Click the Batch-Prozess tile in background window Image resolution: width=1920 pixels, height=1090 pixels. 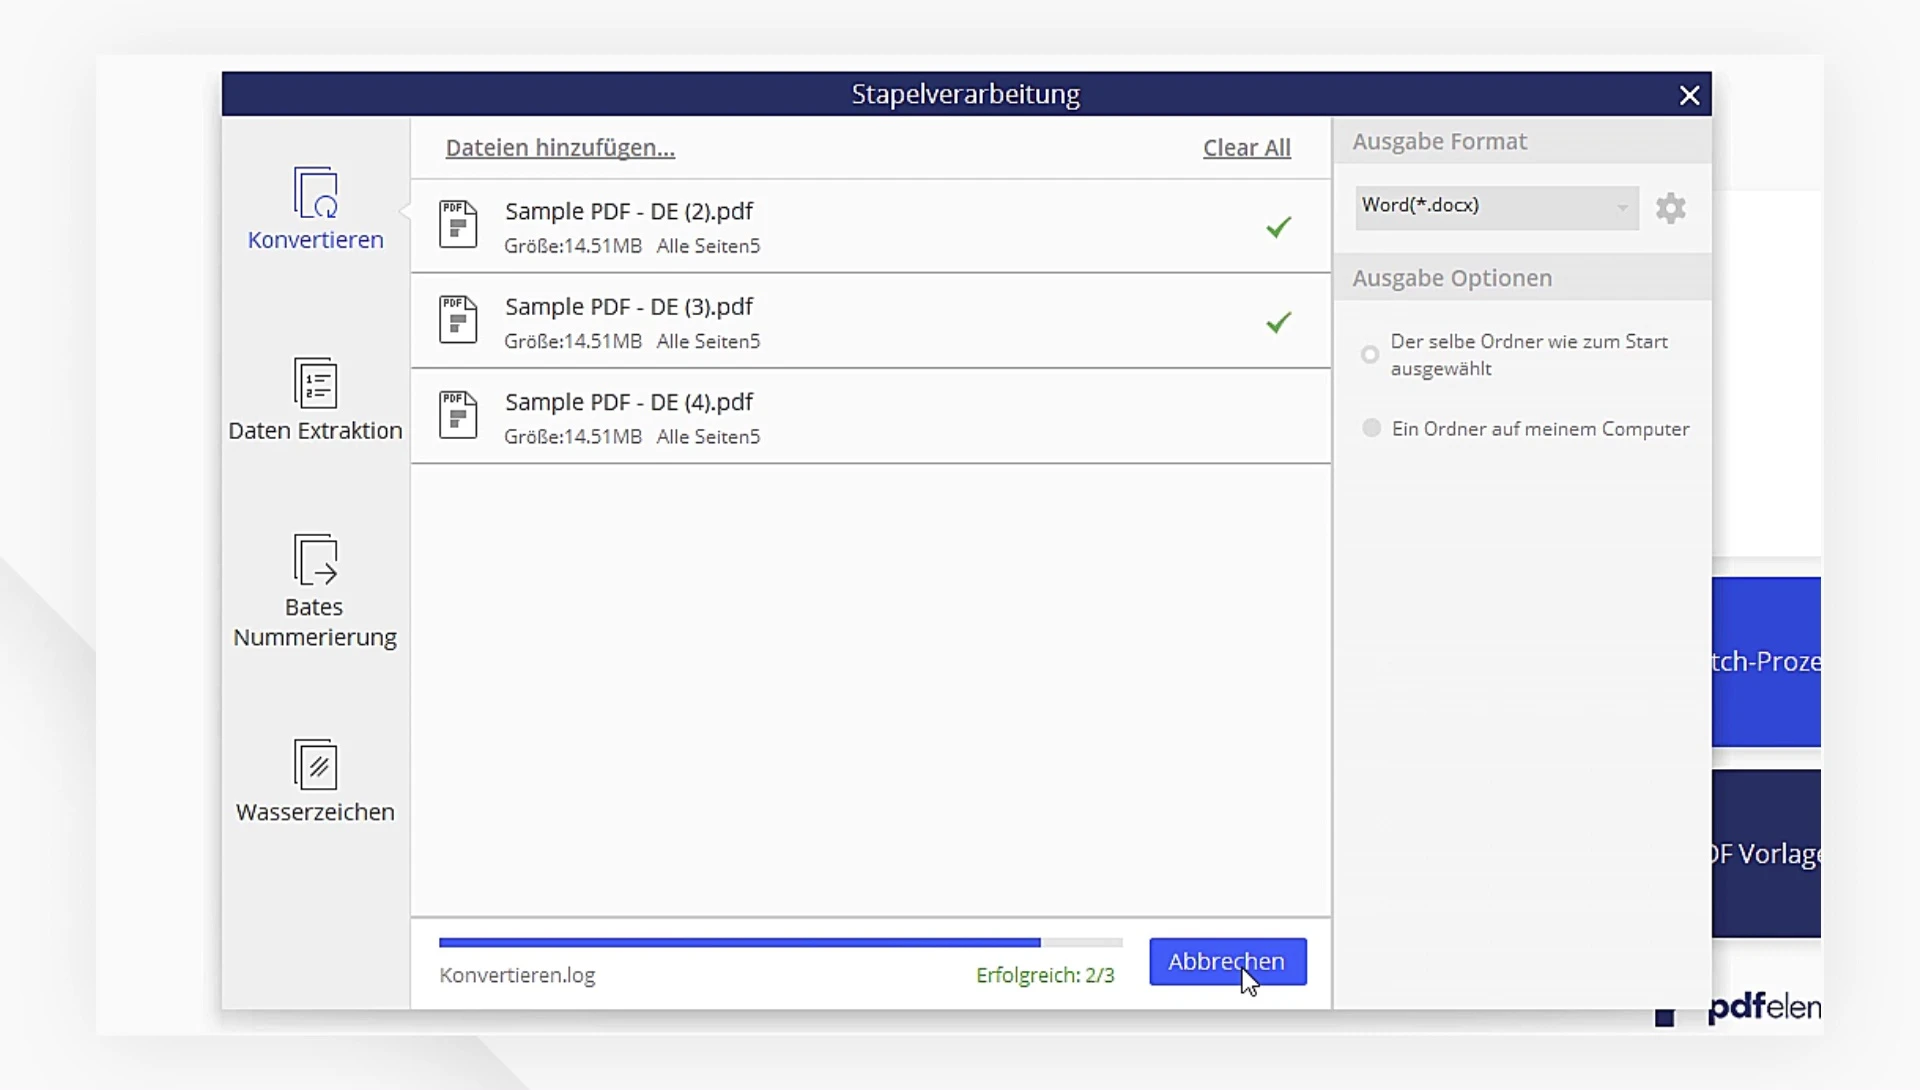pyautogui.click(x=1766, y=661)
